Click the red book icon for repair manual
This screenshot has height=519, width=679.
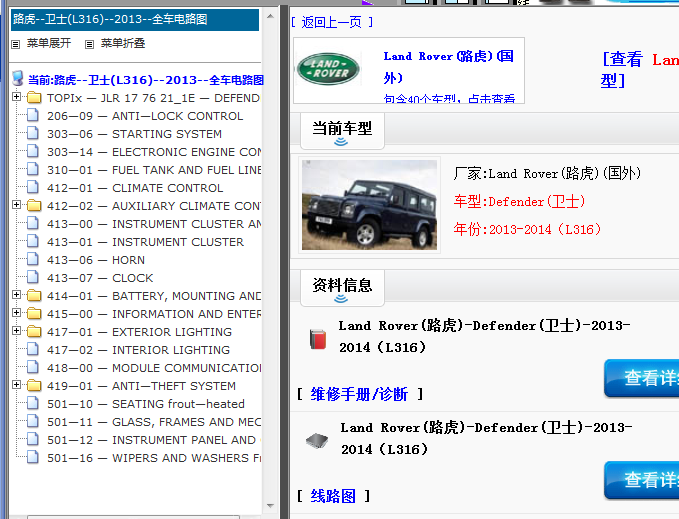click(318, 339)
